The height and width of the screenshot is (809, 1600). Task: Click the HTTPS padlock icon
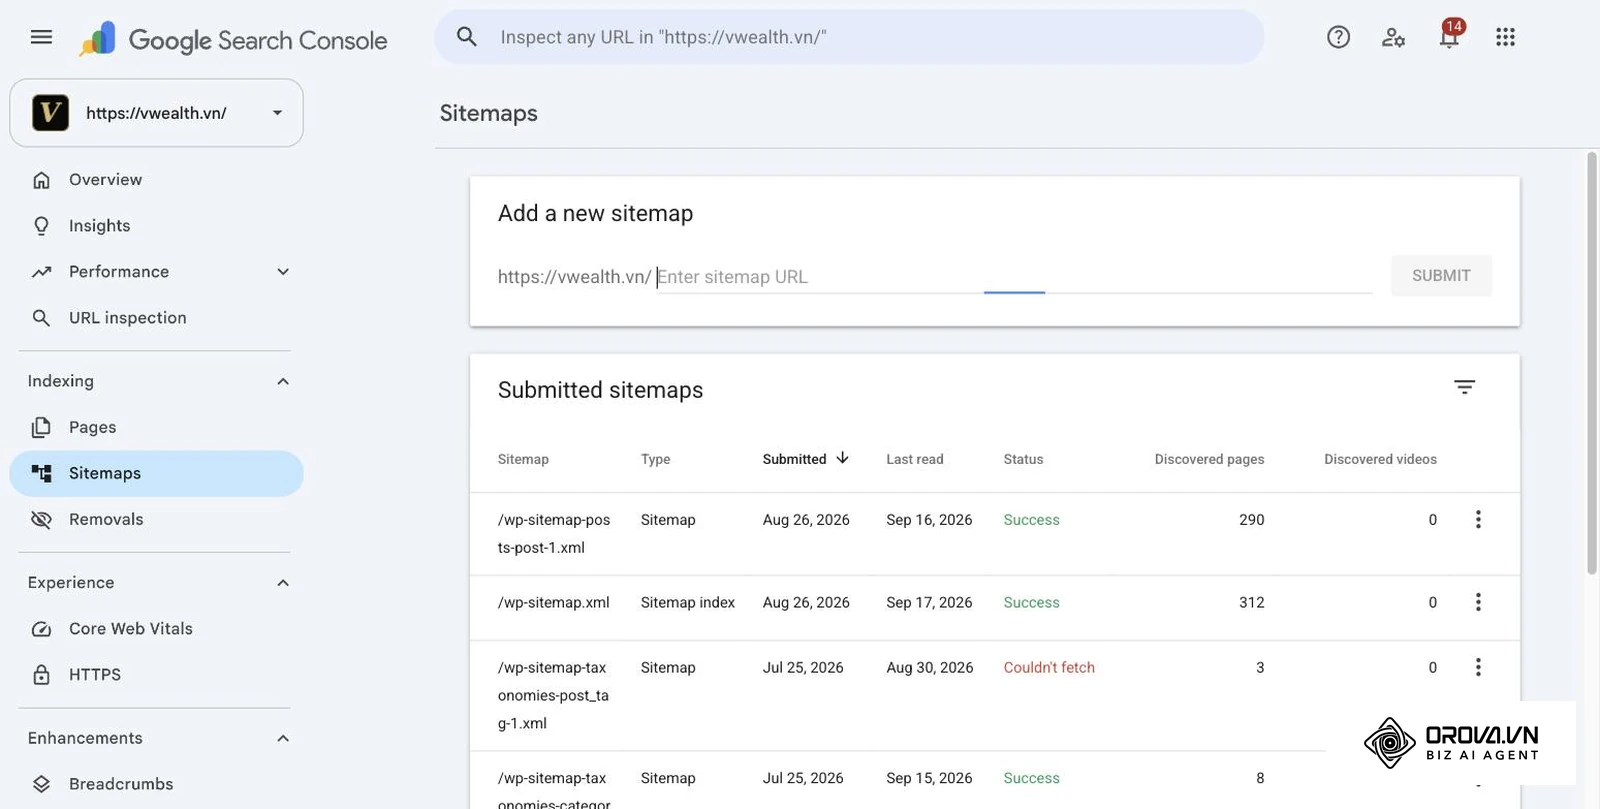pos(41,675)
